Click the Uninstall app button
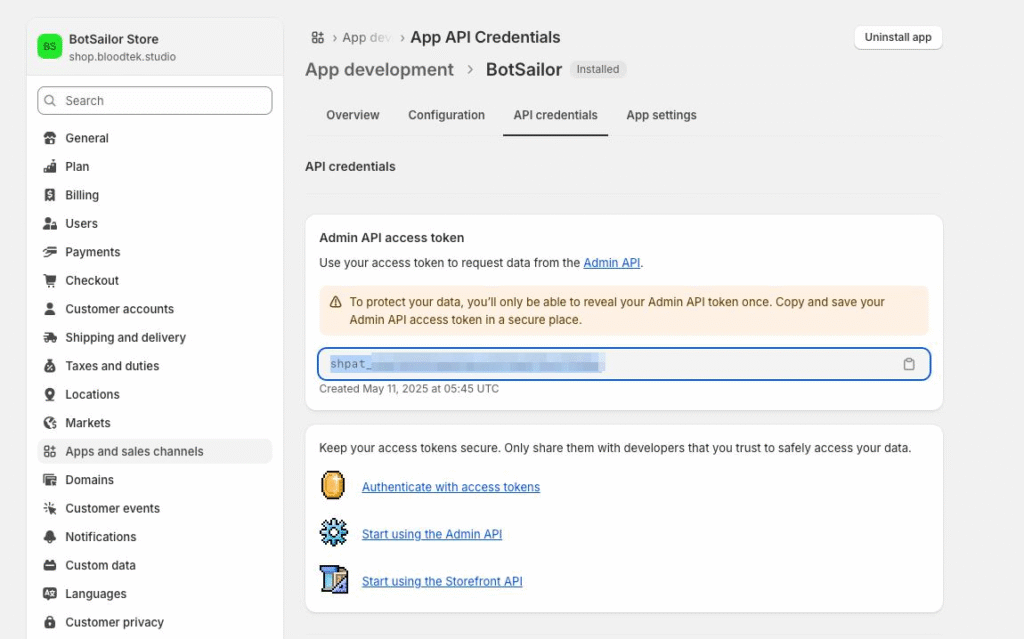The width and height of the screenshot is (1024, 639). tap(898, 37)
